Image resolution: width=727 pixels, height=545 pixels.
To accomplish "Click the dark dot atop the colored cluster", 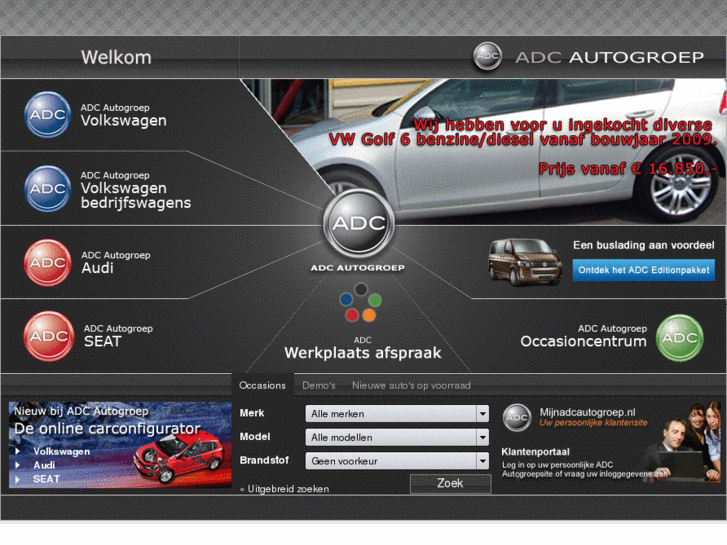I will [361, 289].
